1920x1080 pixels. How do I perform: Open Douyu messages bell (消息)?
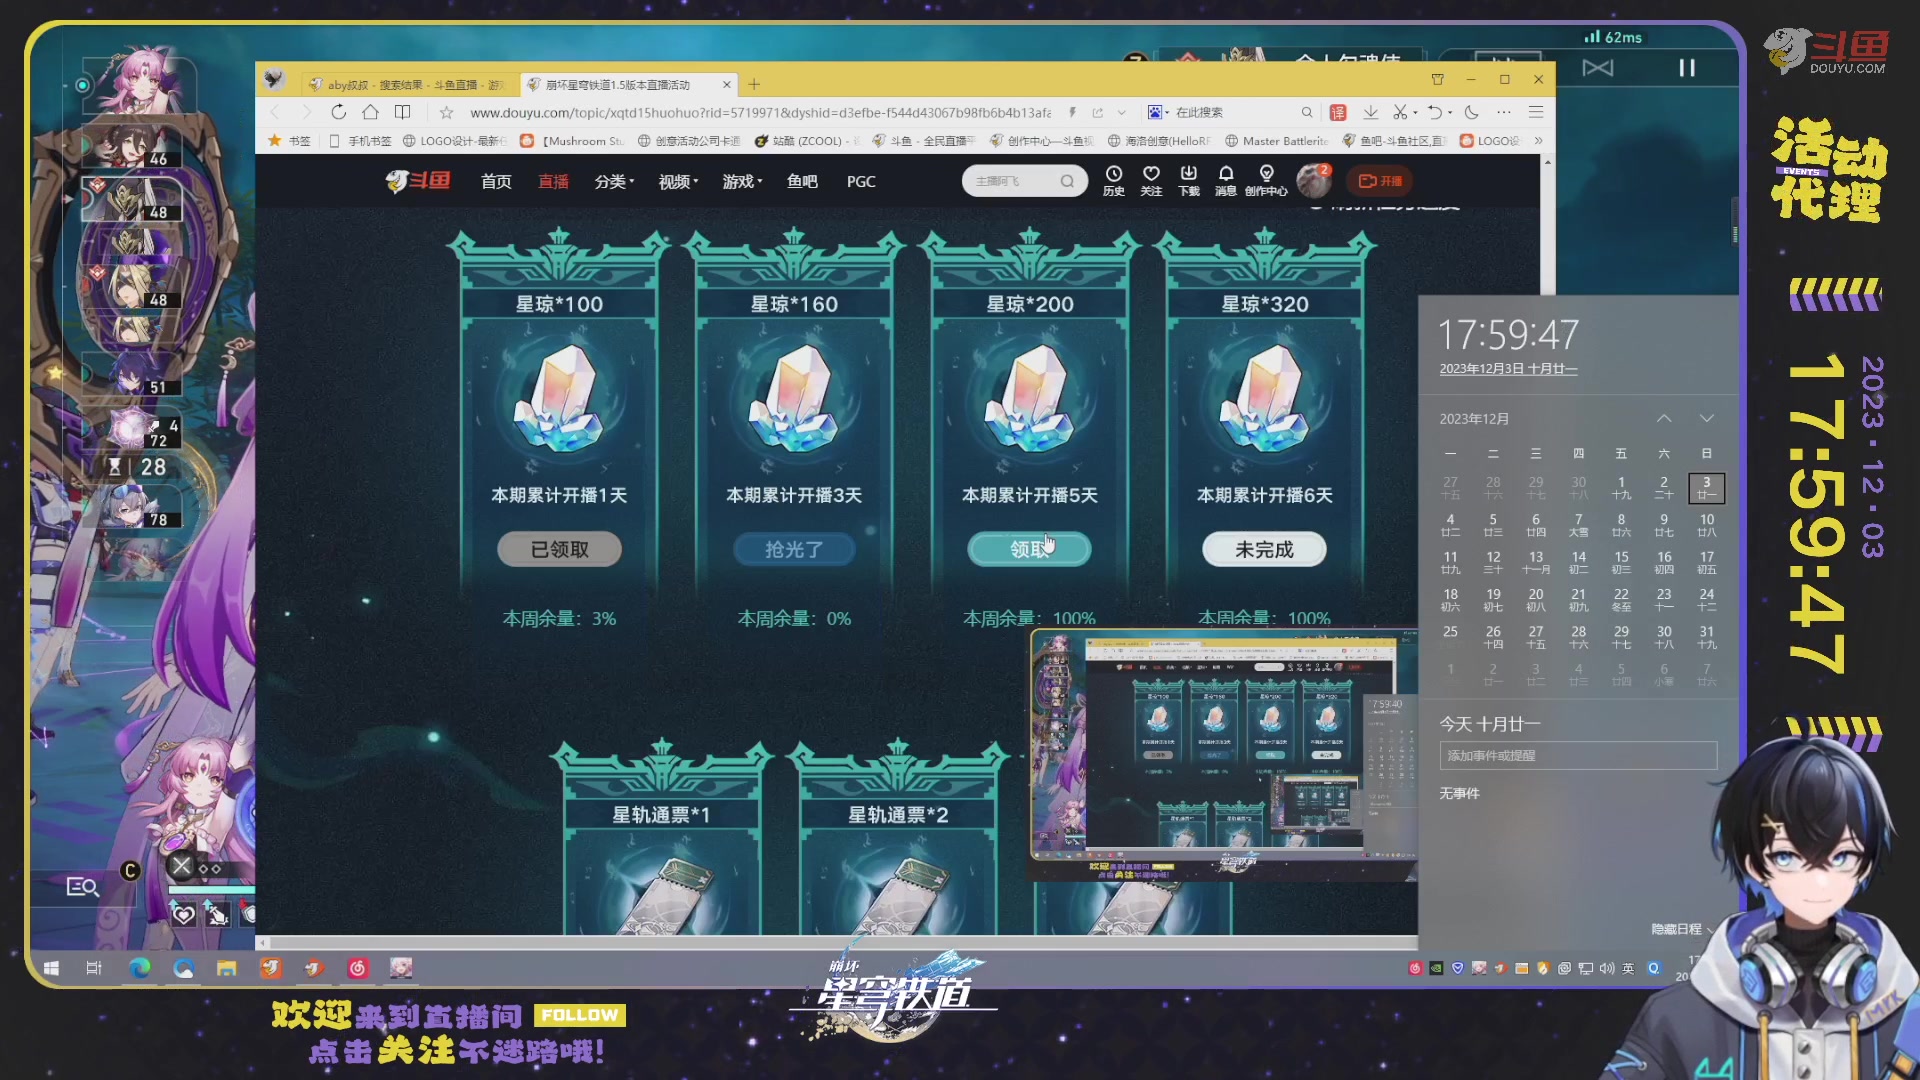pyautogui.click(x=1226, y=181)
